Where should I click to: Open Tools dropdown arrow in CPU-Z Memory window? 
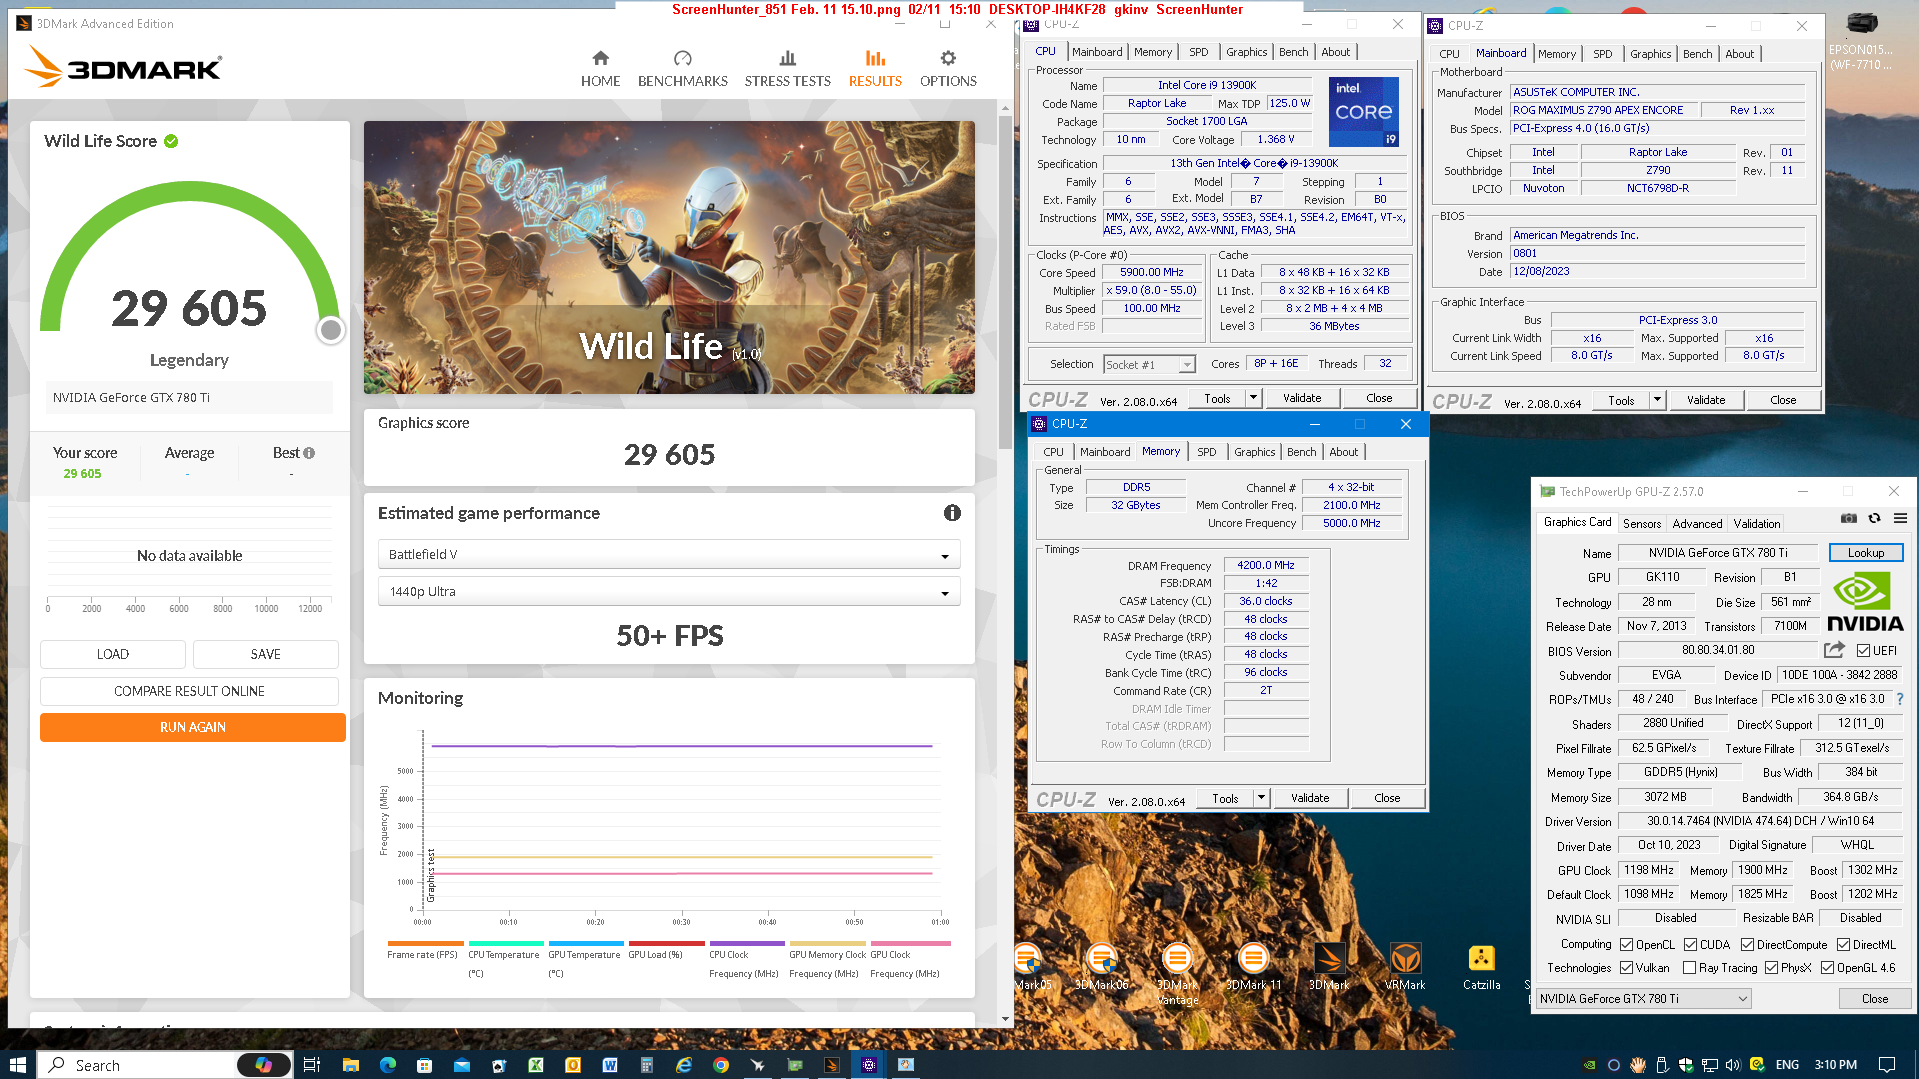(x=1260, y=798)
